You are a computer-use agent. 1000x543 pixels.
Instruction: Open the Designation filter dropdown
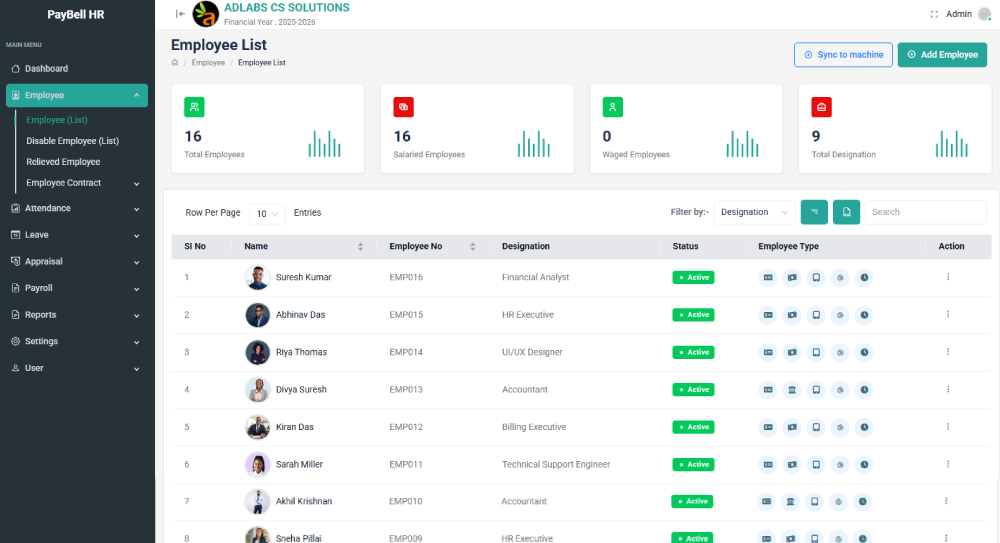pyautogui.click(x=754, y=212)
